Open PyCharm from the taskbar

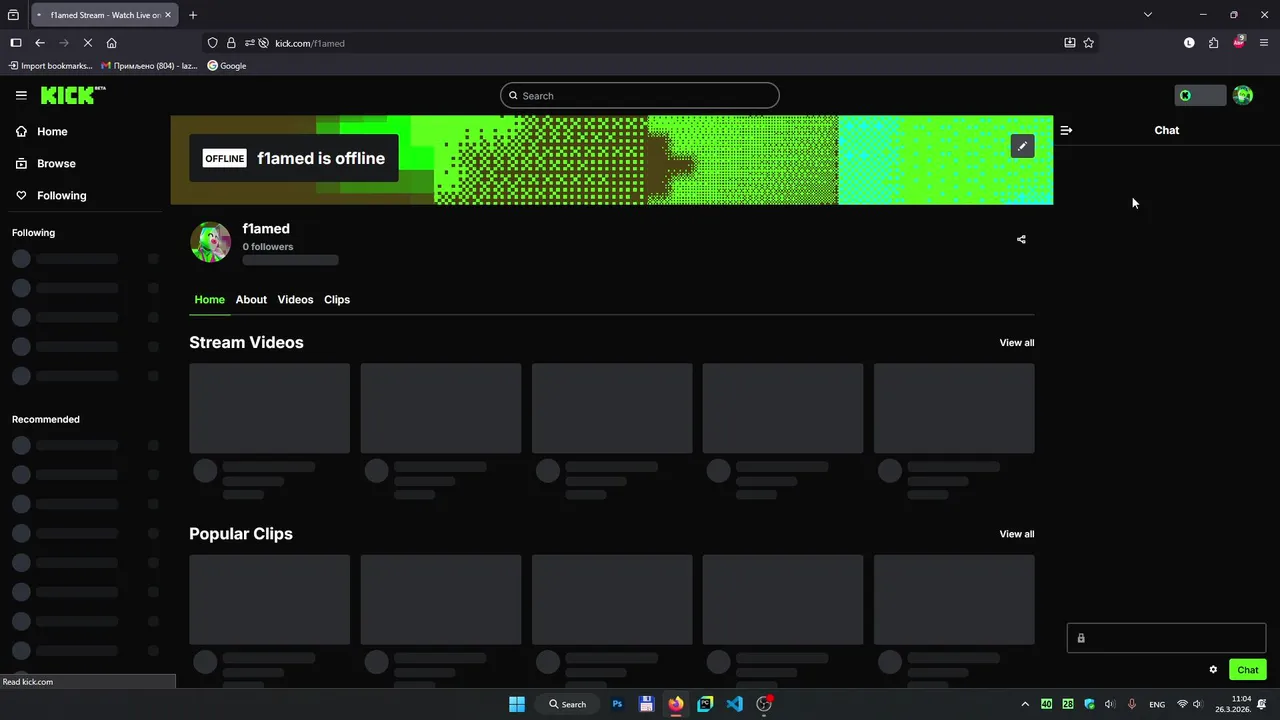705,704
